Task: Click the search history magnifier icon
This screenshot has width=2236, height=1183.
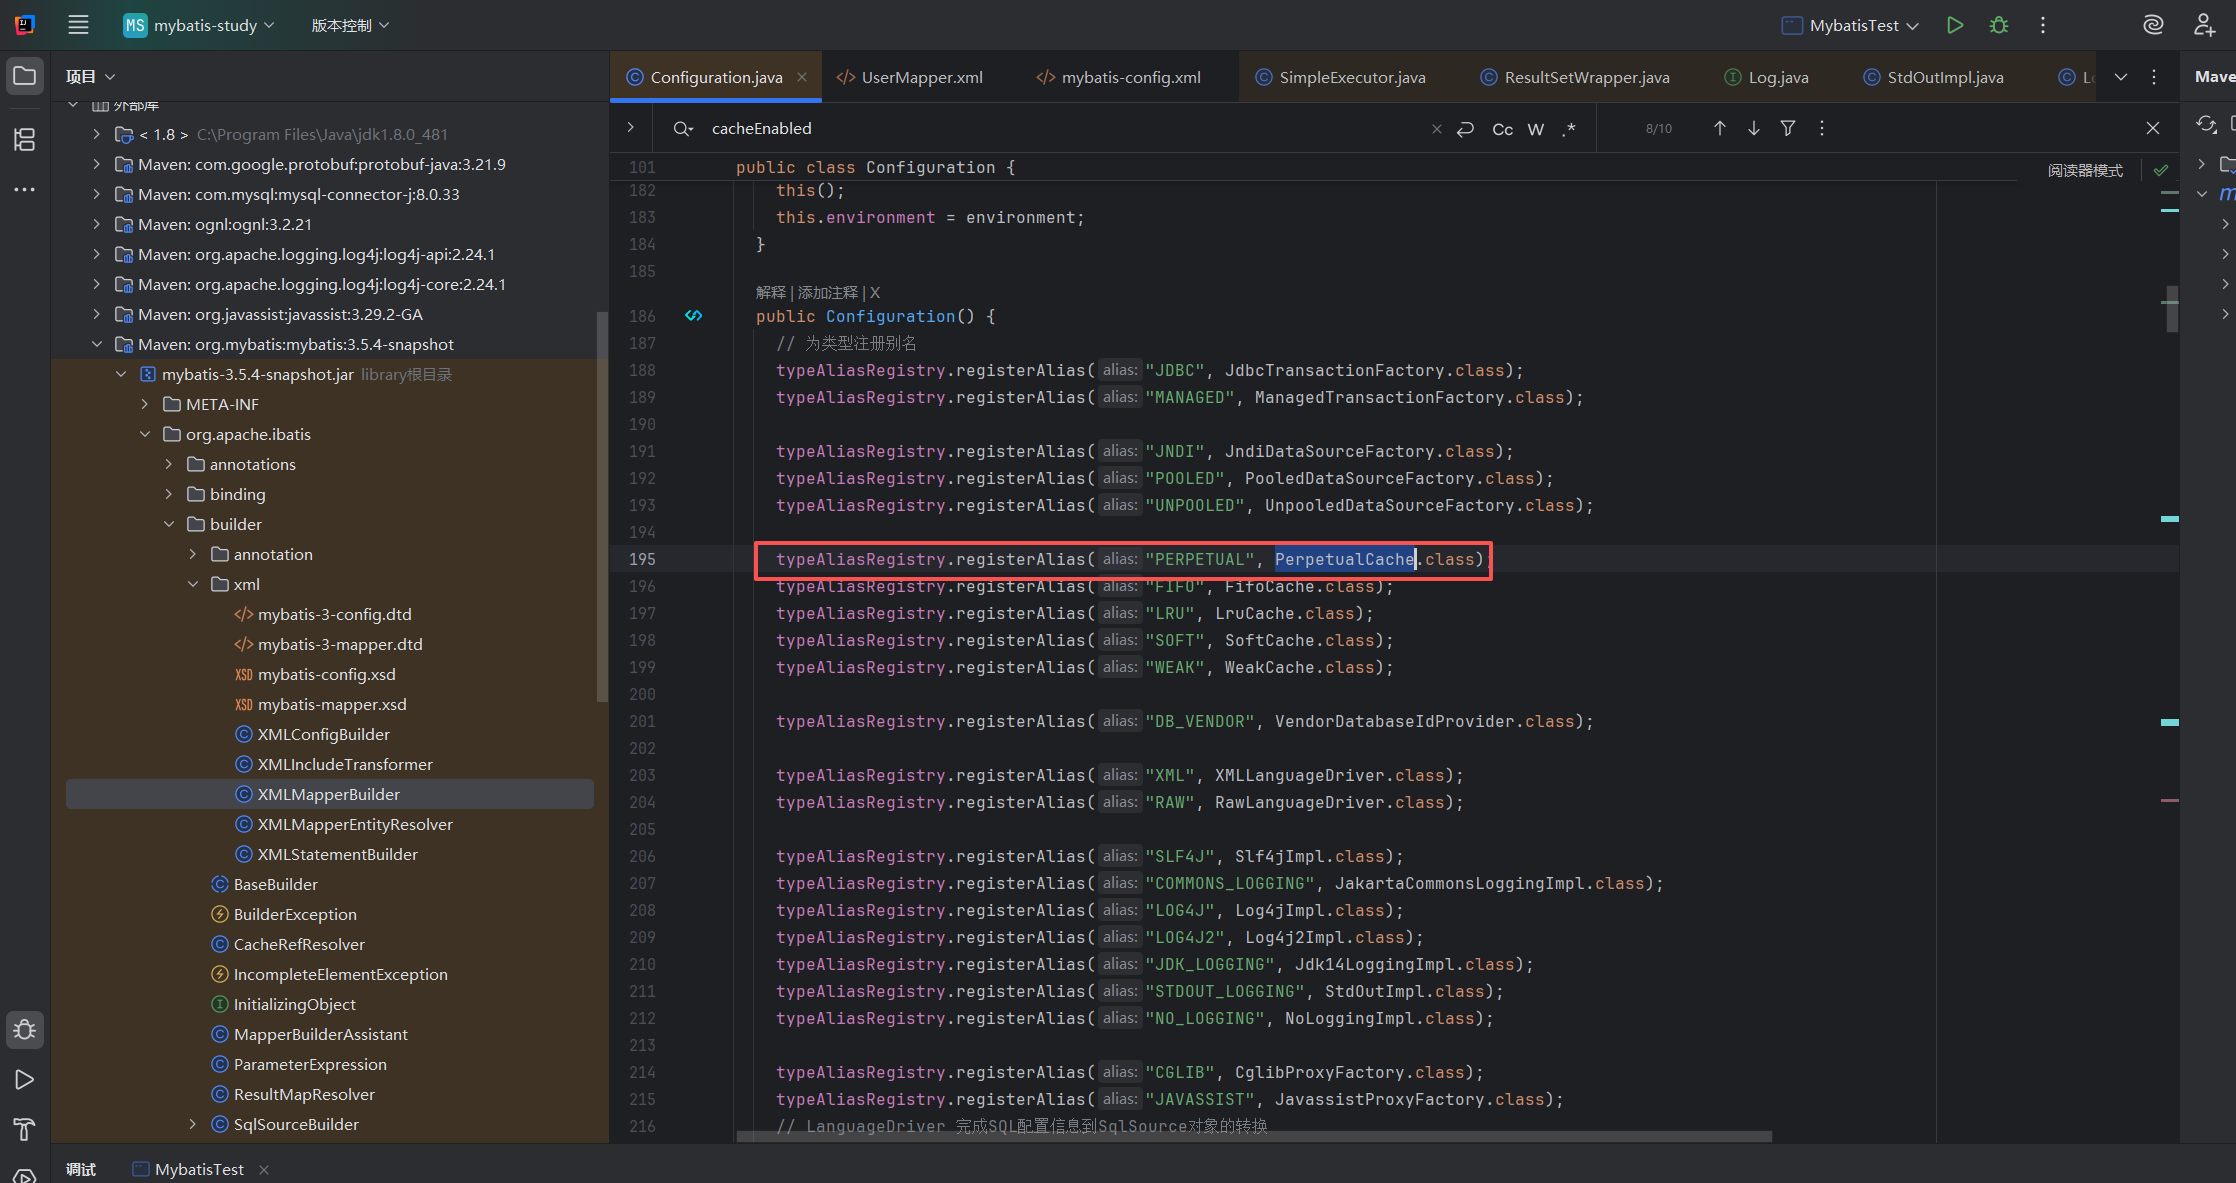Action: point(683,128)
